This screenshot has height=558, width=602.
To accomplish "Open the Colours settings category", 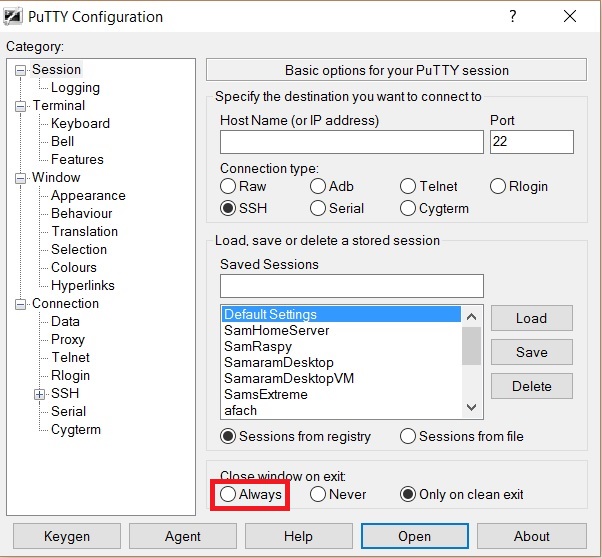I will point(74,267).
